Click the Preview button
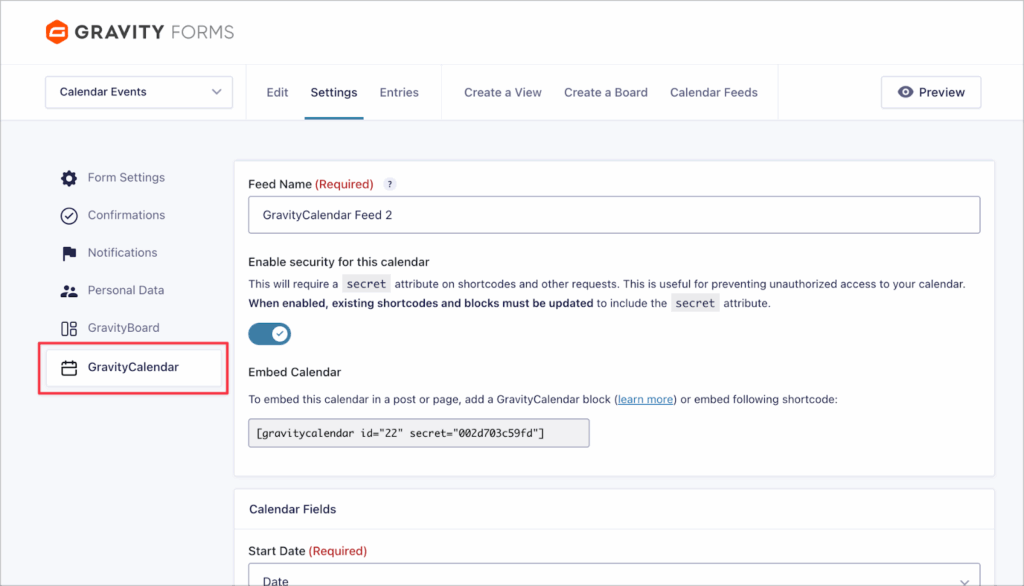Screen dimensions: 1024x586 click(931, 92)
